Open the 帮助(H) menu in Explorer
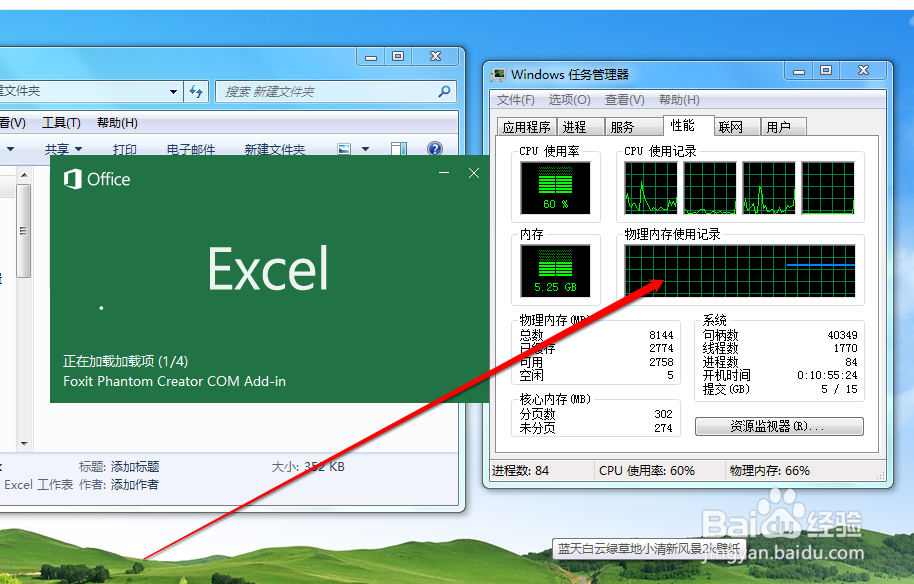The width and height of the screenshot is (914, 584). point(117,123)
